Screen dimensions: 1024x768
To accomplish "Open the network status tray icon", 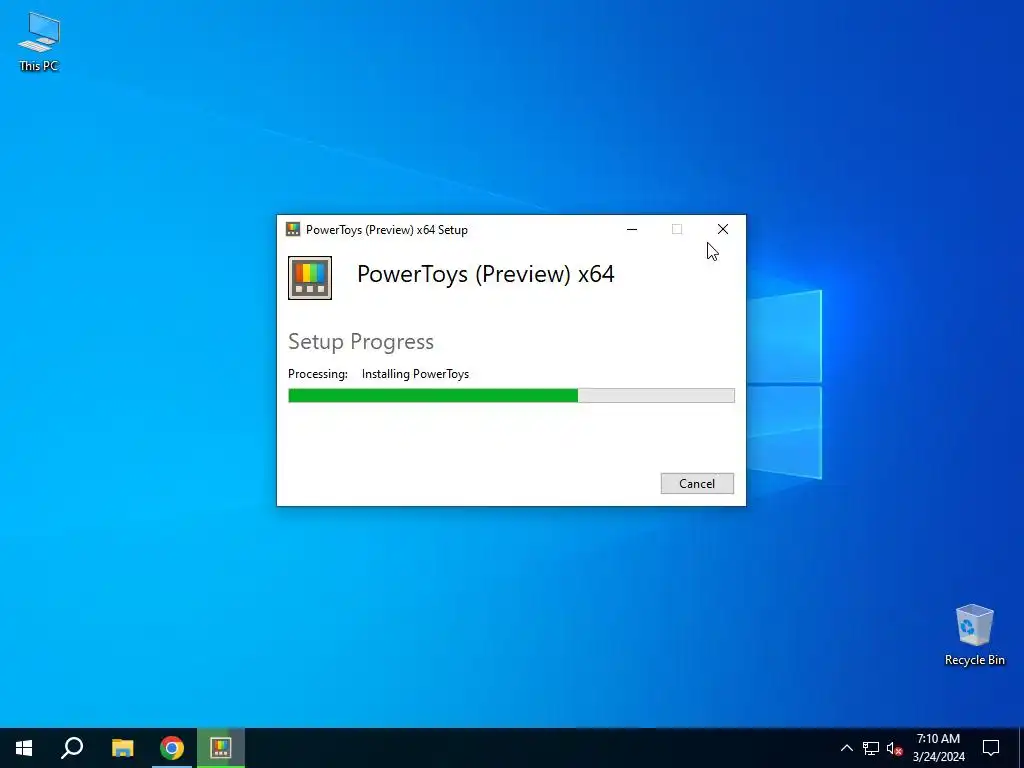I will (x=871, y=748).
